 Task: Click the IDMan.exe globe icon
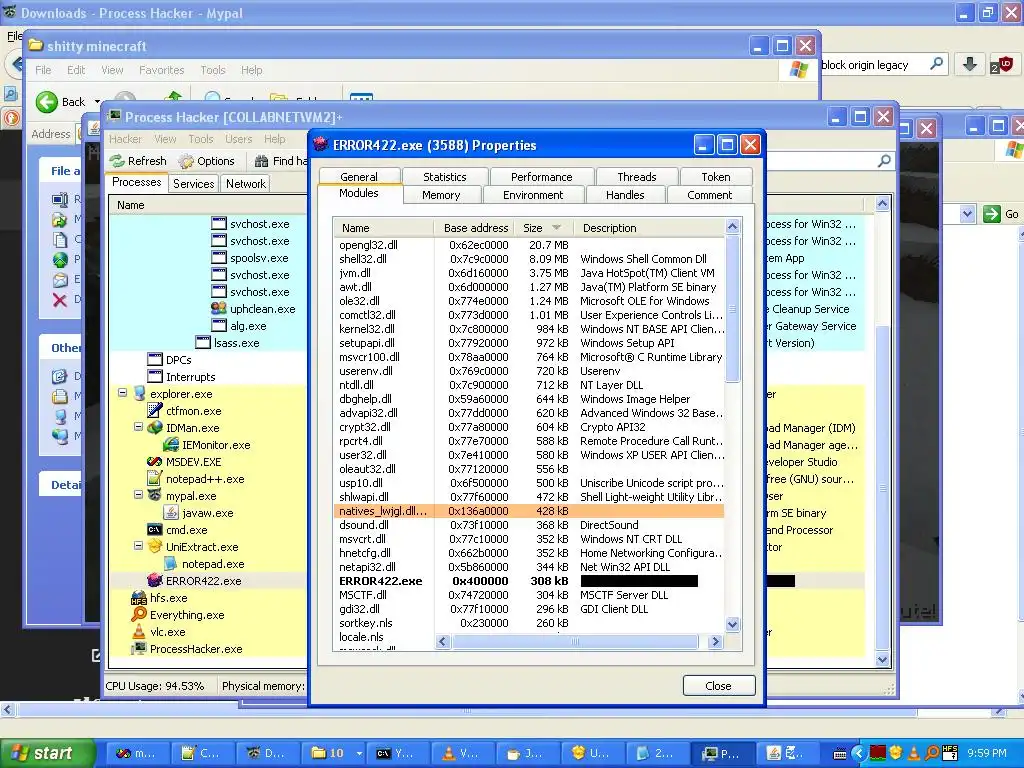coord(155,428)
